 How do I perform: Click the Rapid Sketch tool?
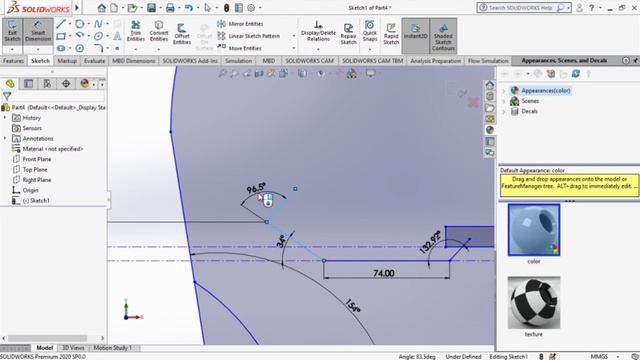[391, 34]
